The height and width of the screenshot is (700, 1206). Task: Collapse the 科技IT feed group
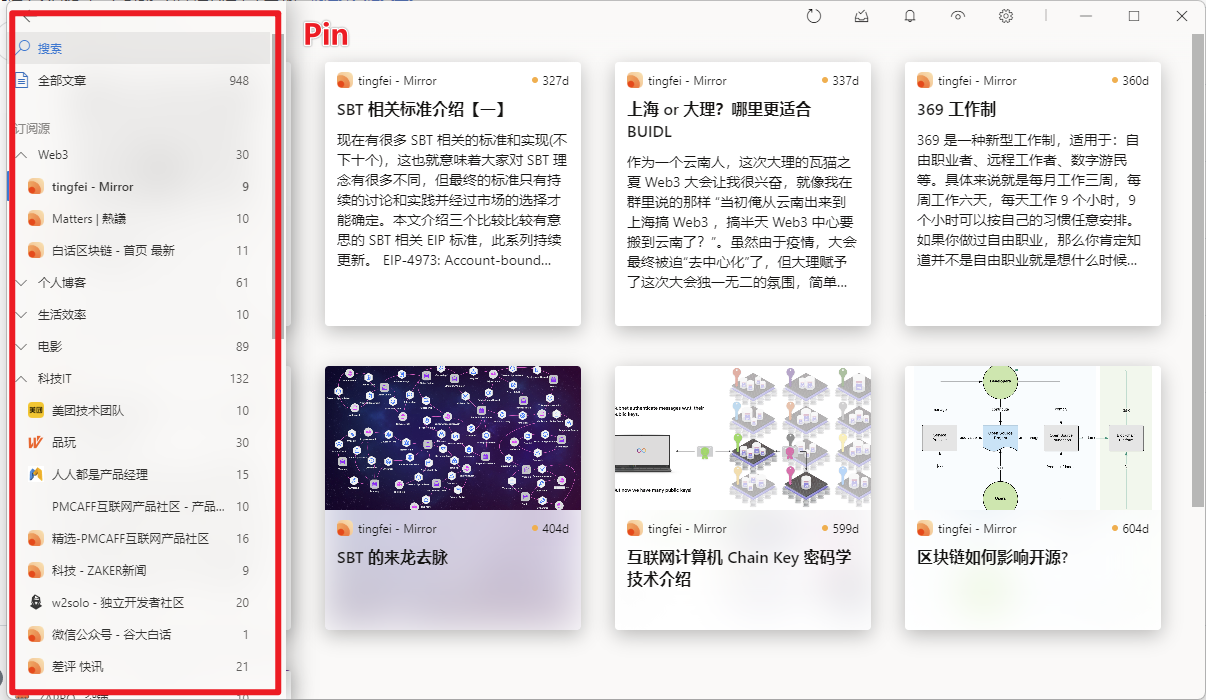pos(22,378)
